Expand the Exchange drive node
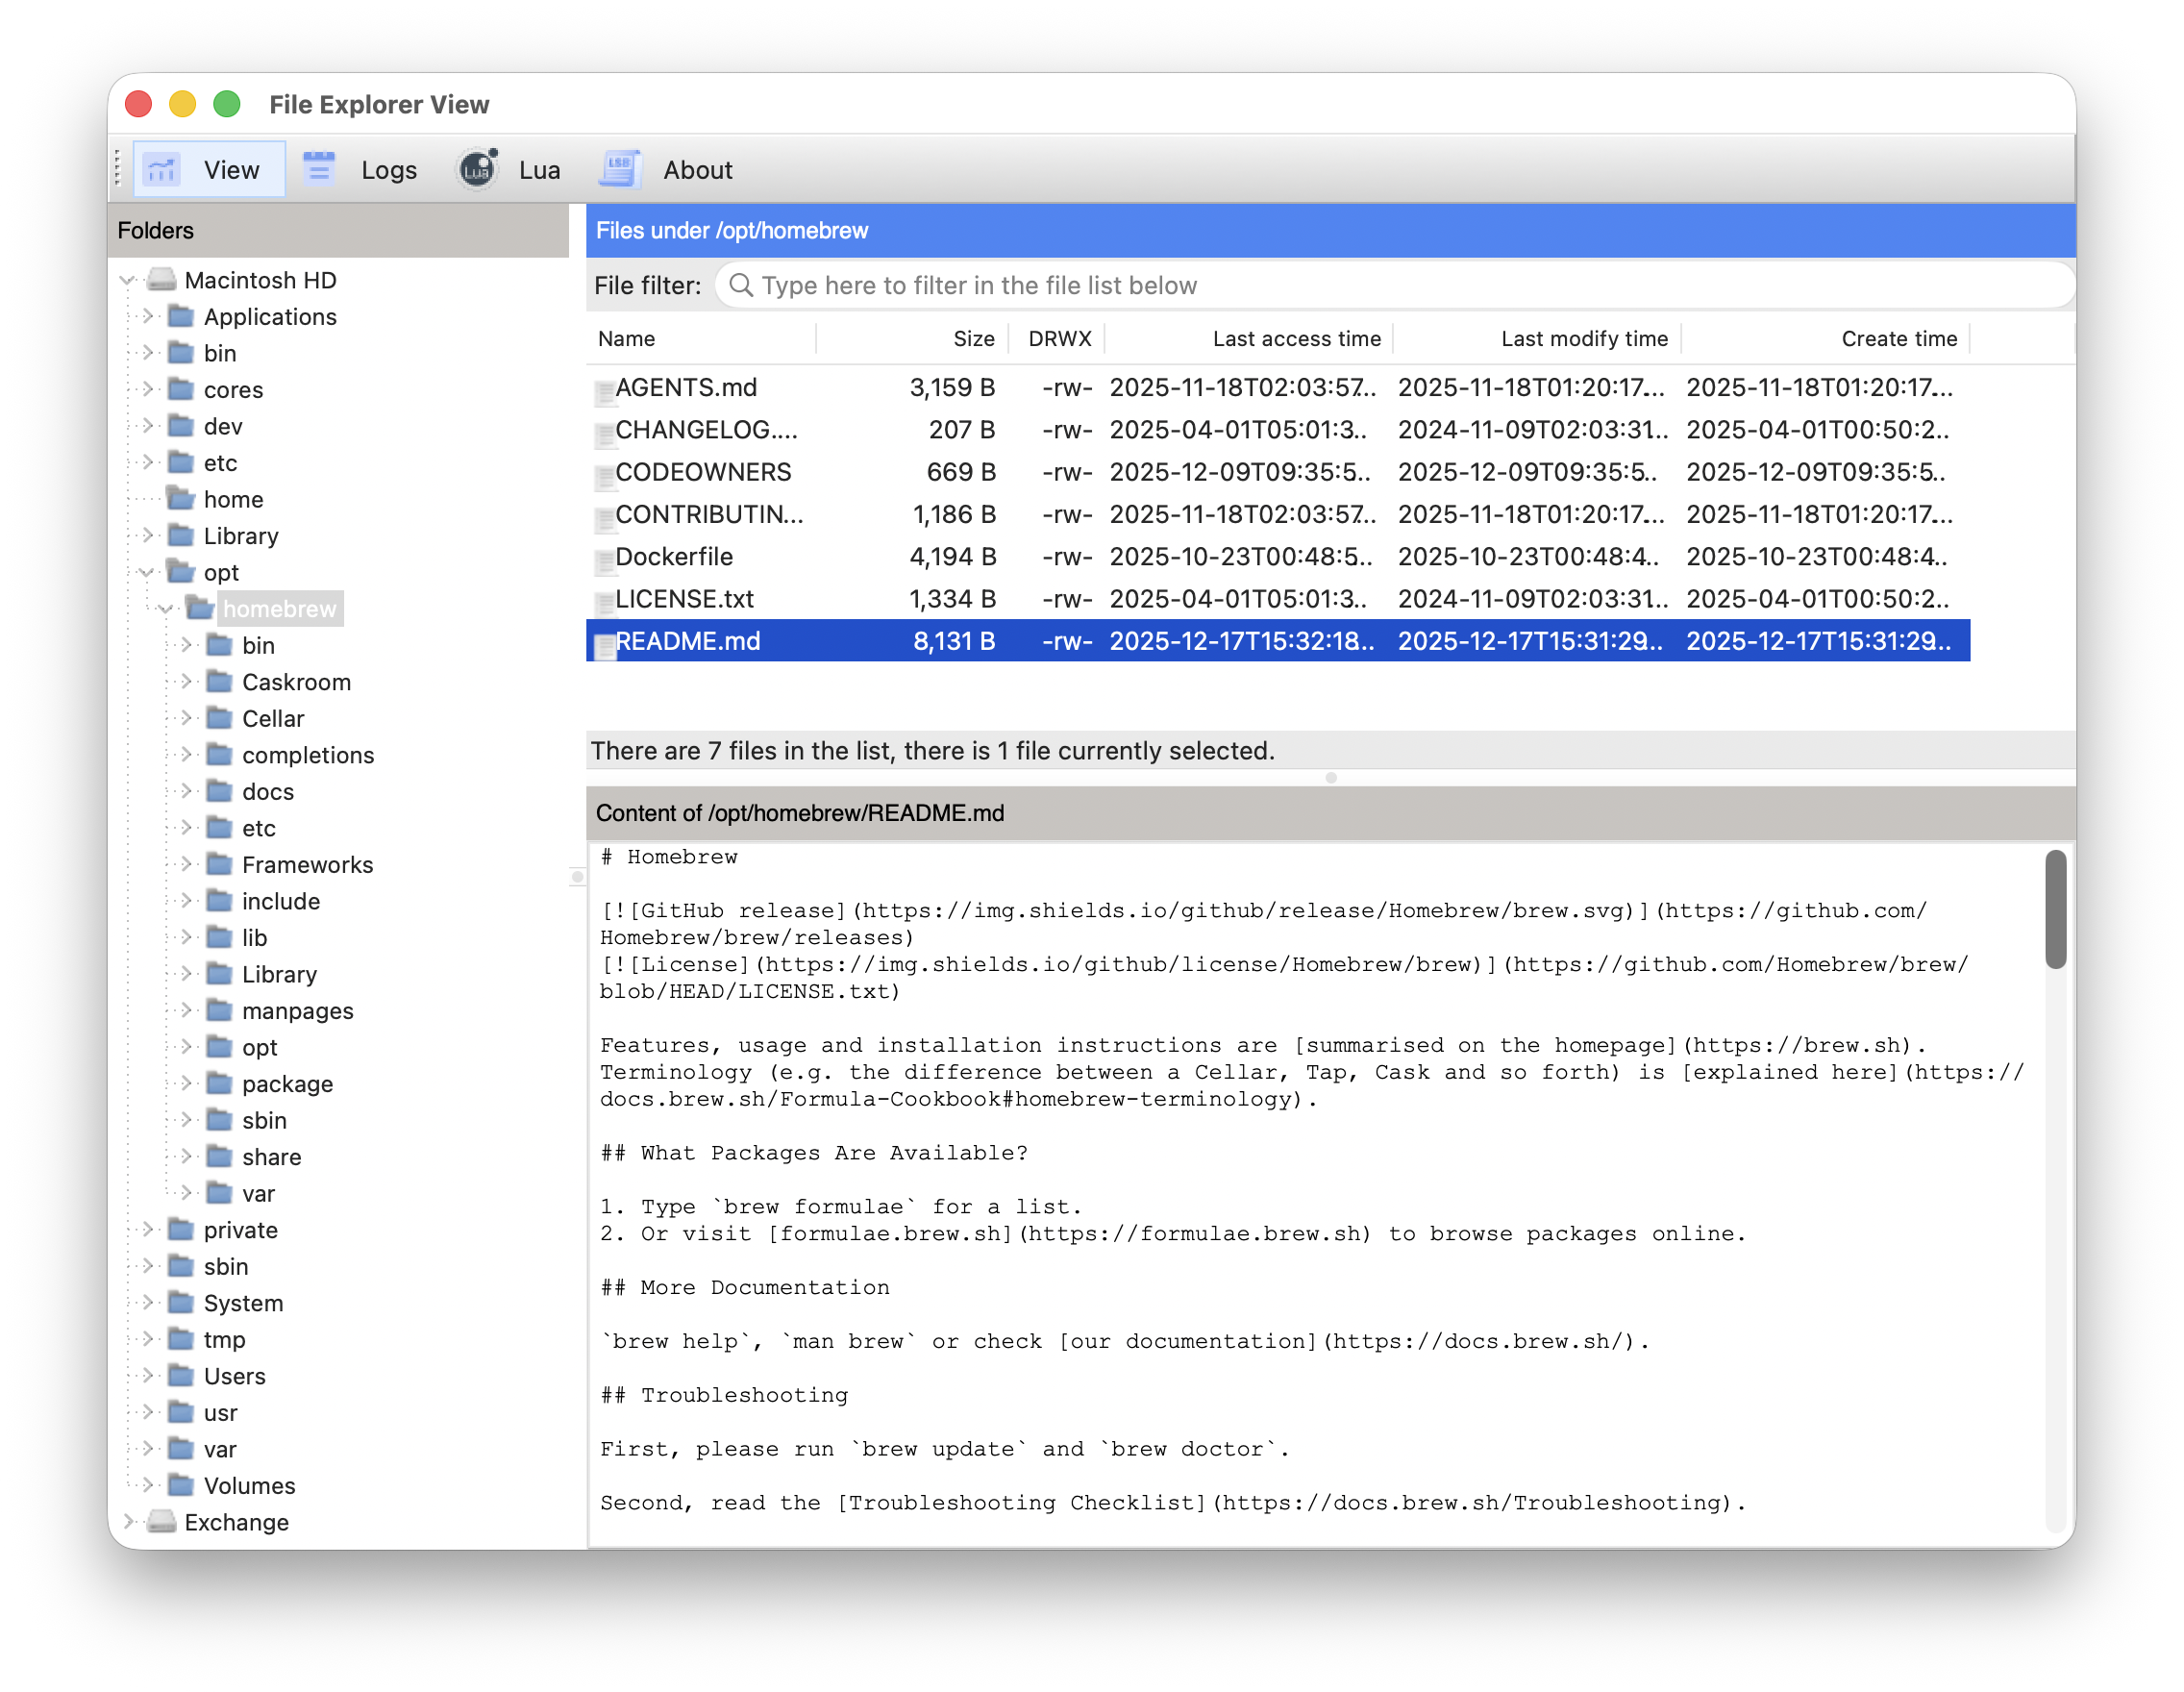Viewport: 2184px width, 1692px height. click(128, 1522)
